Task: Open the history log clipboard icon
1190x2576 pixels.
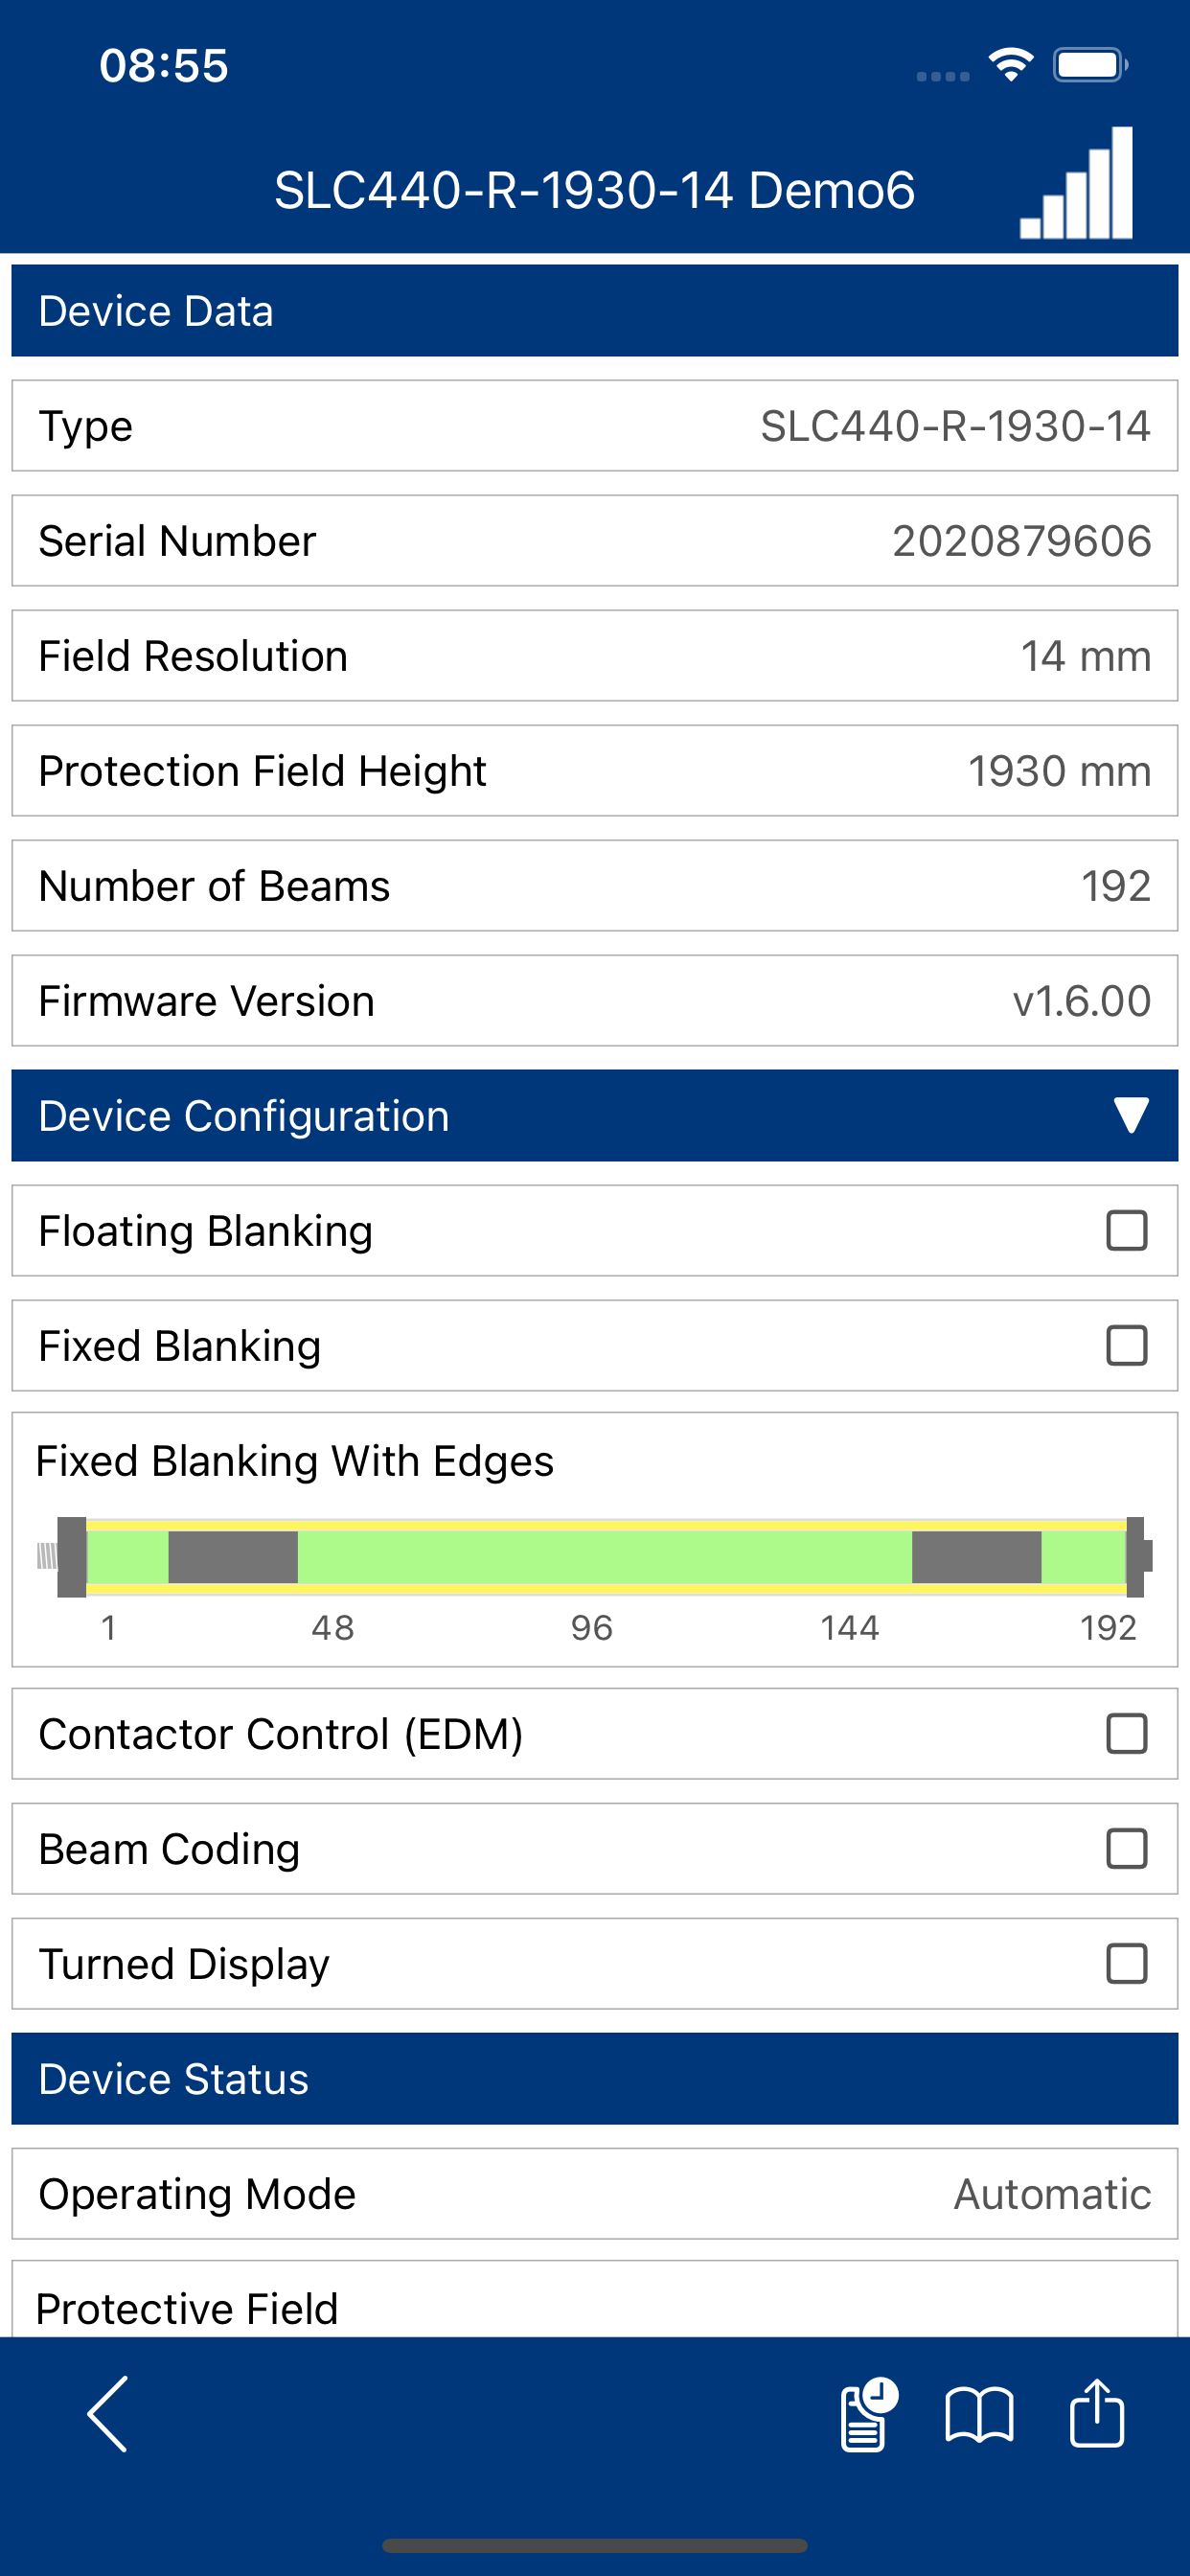Action: pos(869,2414)
